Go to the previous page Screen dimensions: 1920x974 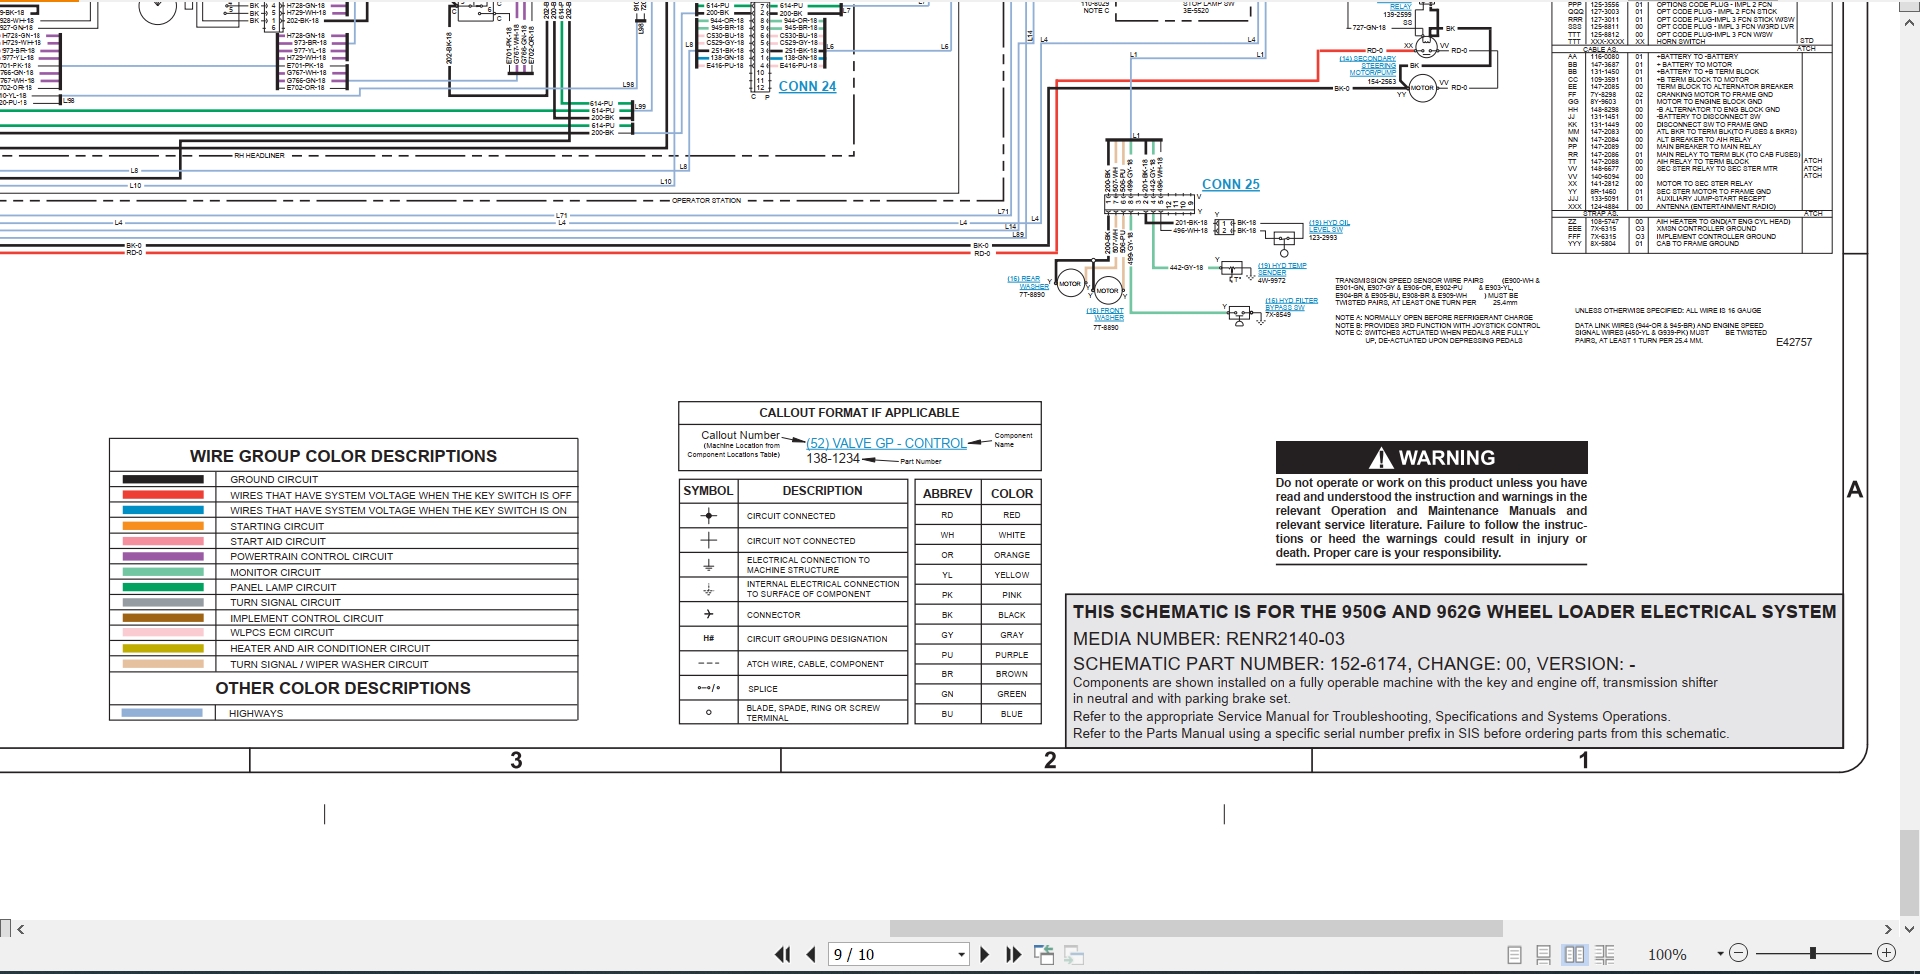coord(811,955)
